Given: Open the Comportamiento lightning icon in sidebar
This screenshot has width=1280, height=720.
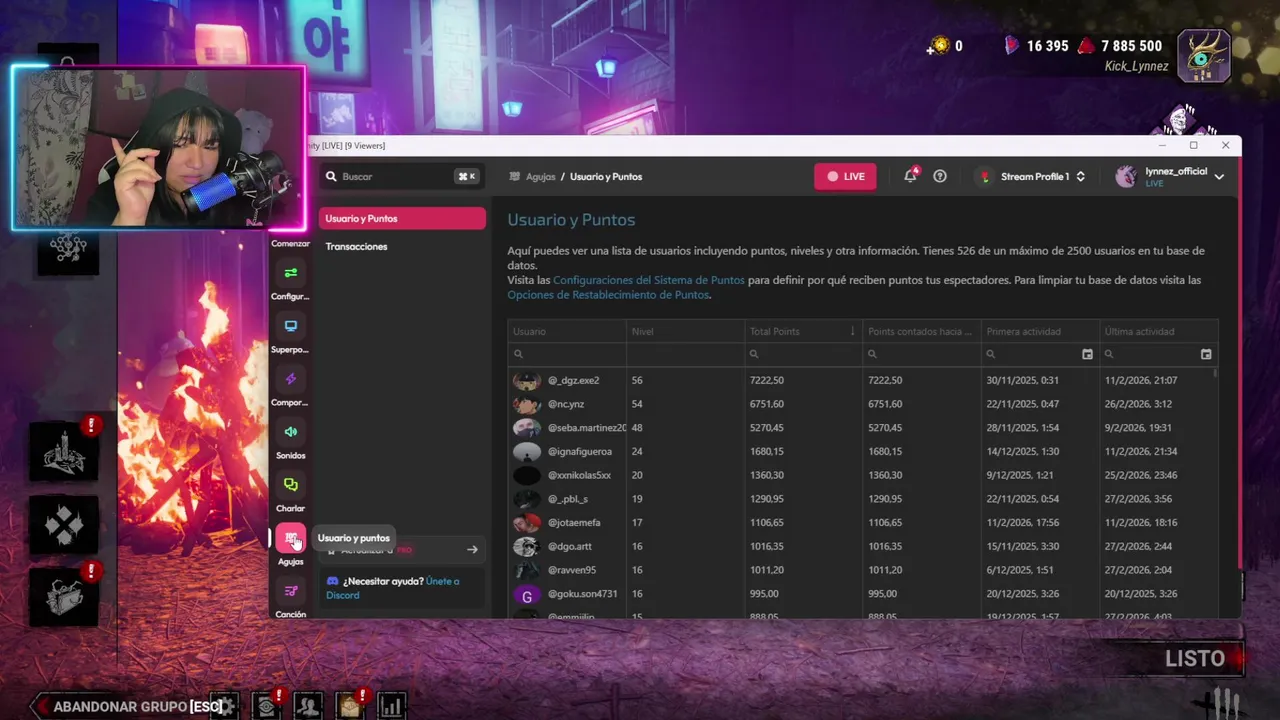Looking at the screenshot, I should pyautogui.click(x=291, y=379).
